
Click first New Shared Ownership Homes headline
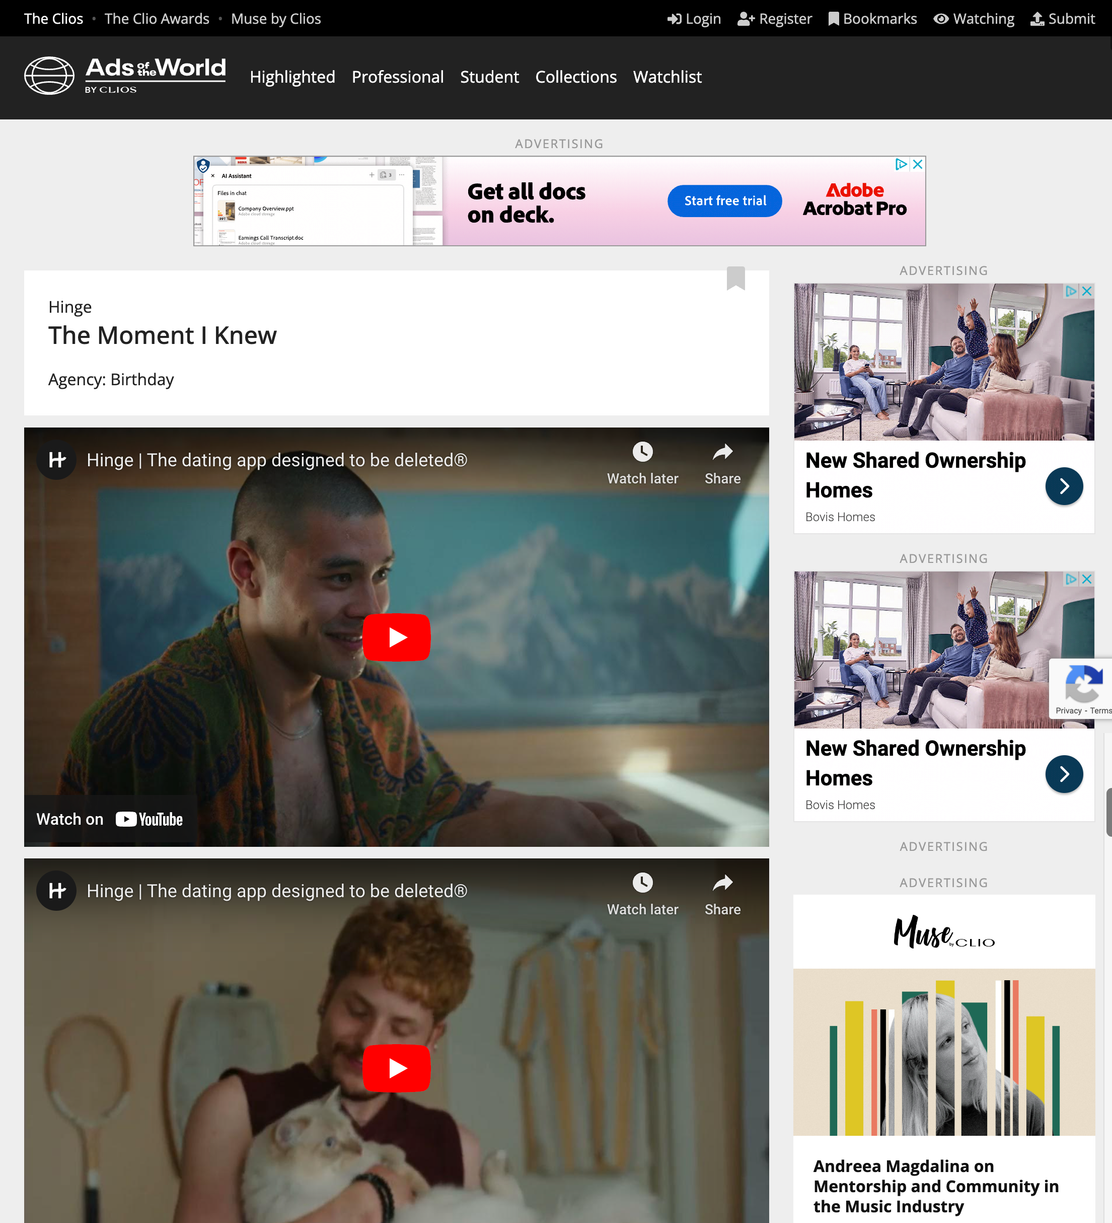tap(916, 475)
